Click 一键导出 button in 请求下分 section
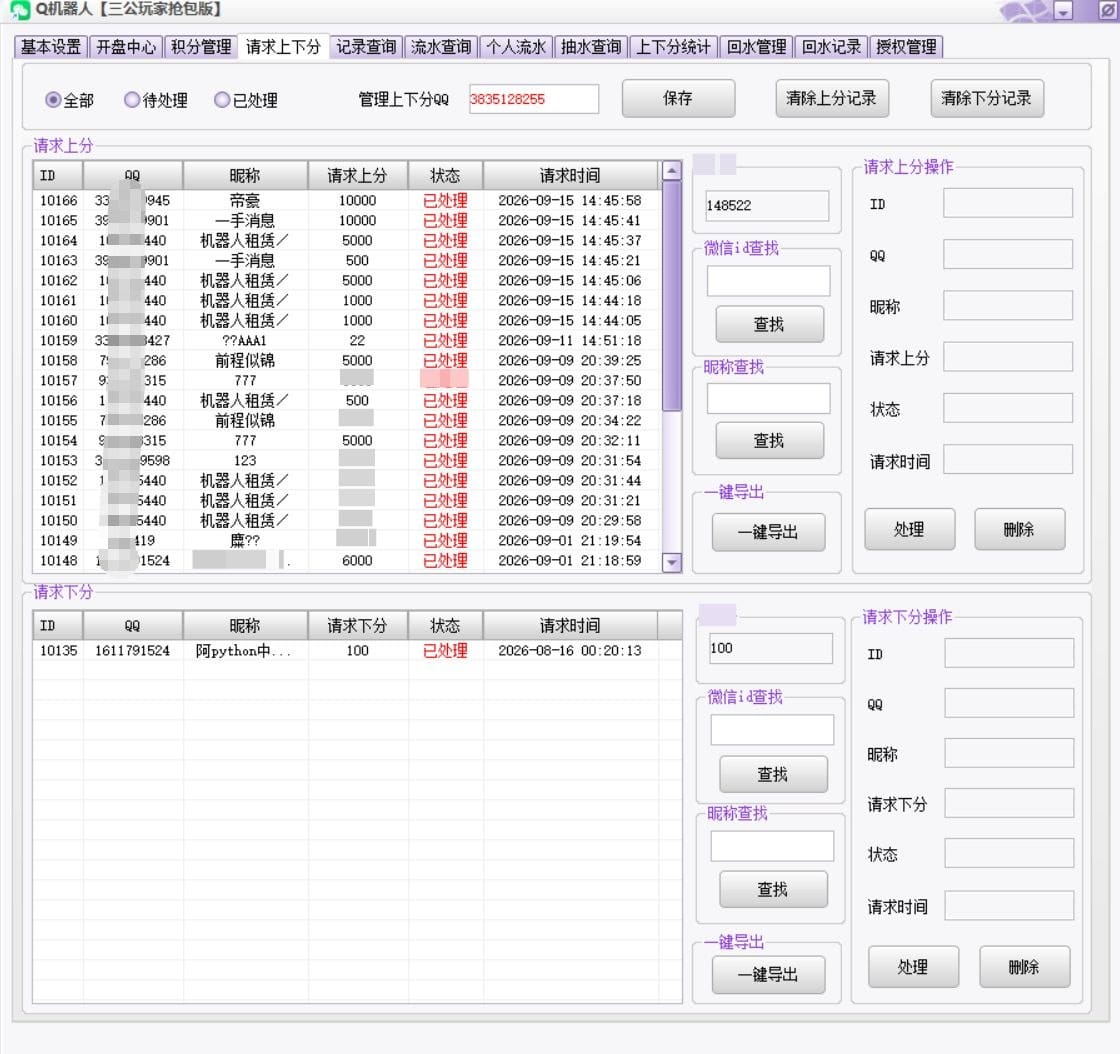This screenshot has height=1054, width=1120. click(x=768, y=975)
